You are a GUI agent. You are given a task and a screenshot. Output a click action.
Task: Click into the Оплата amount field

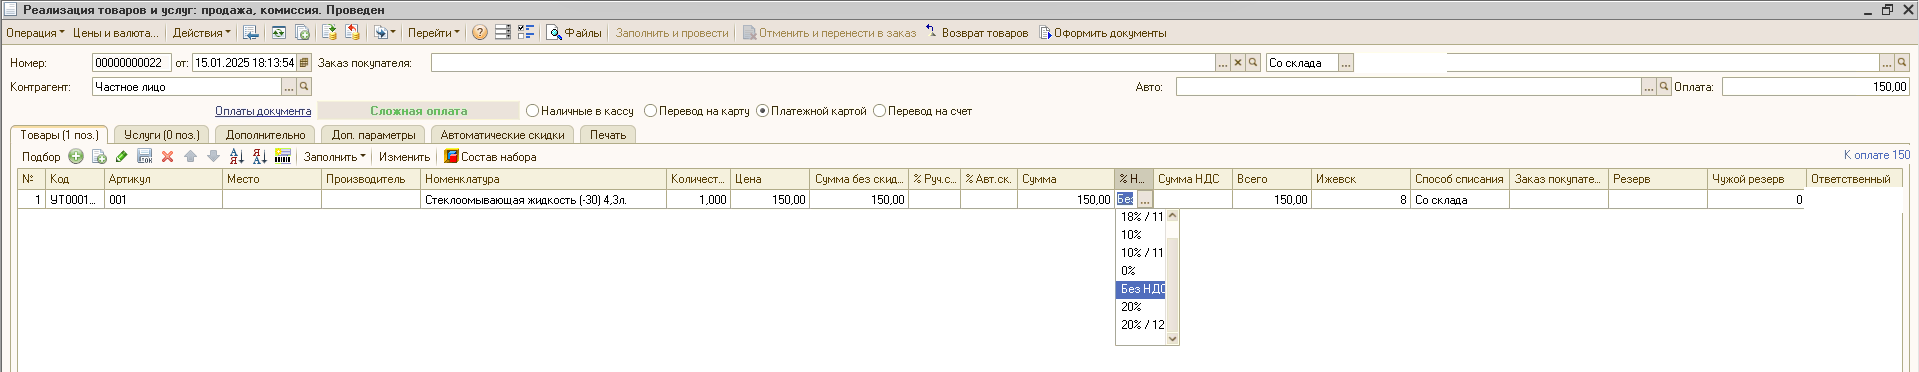point(1815,87)
